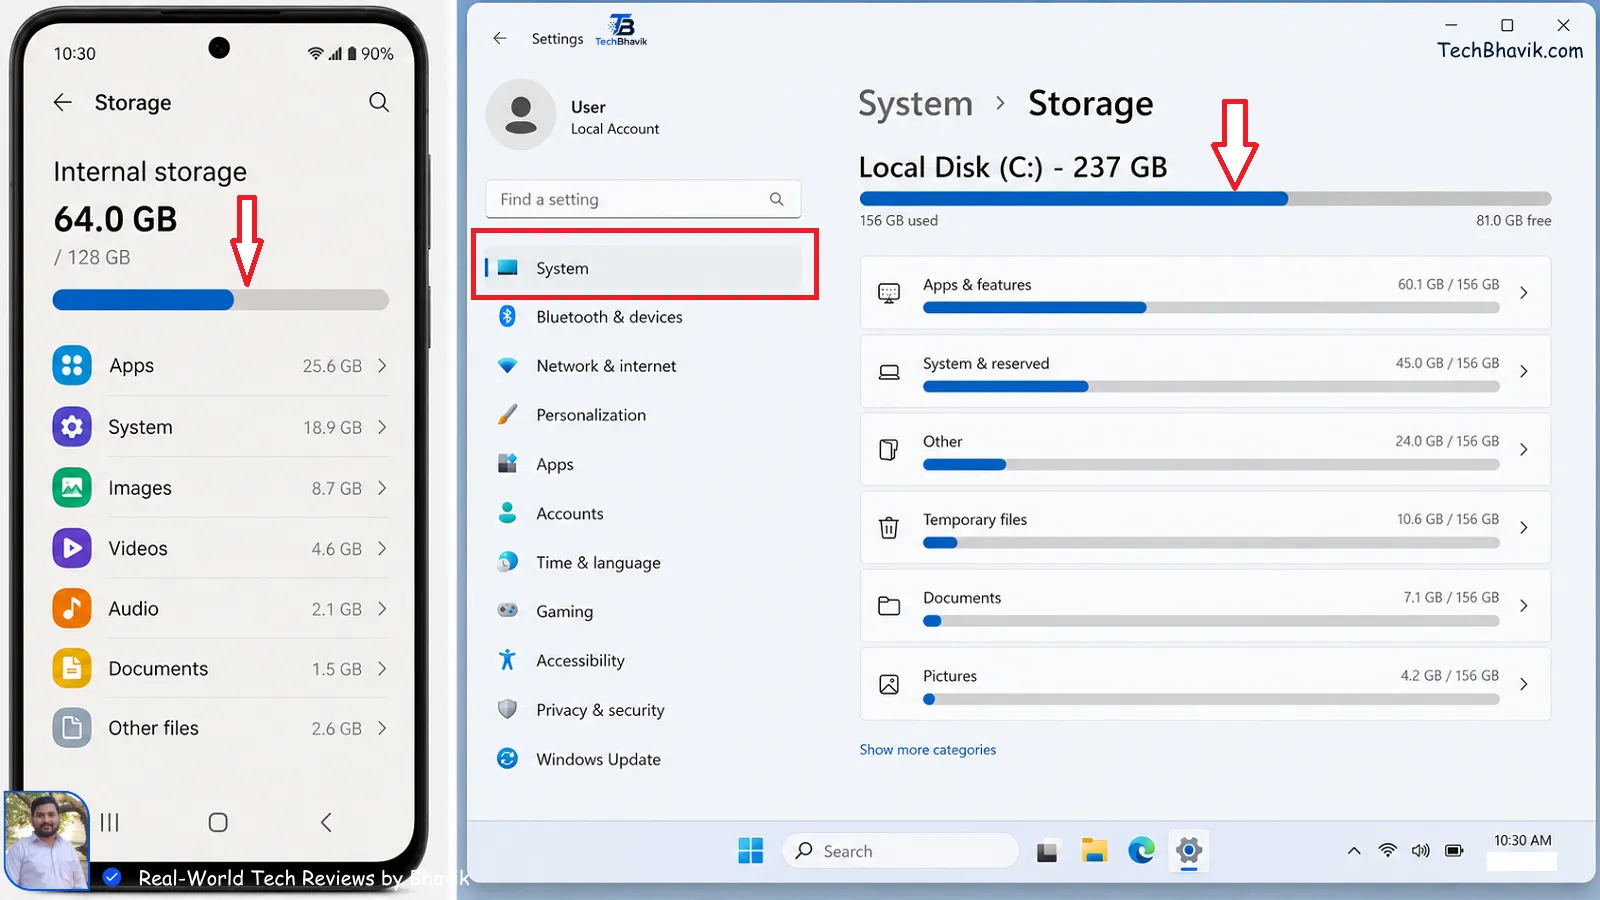The height and width of the screenshot is (900, 1600).
Task: Open phone Apps 25.6 GB chevron
Action: pyautogui.click(x=382, y=366)
